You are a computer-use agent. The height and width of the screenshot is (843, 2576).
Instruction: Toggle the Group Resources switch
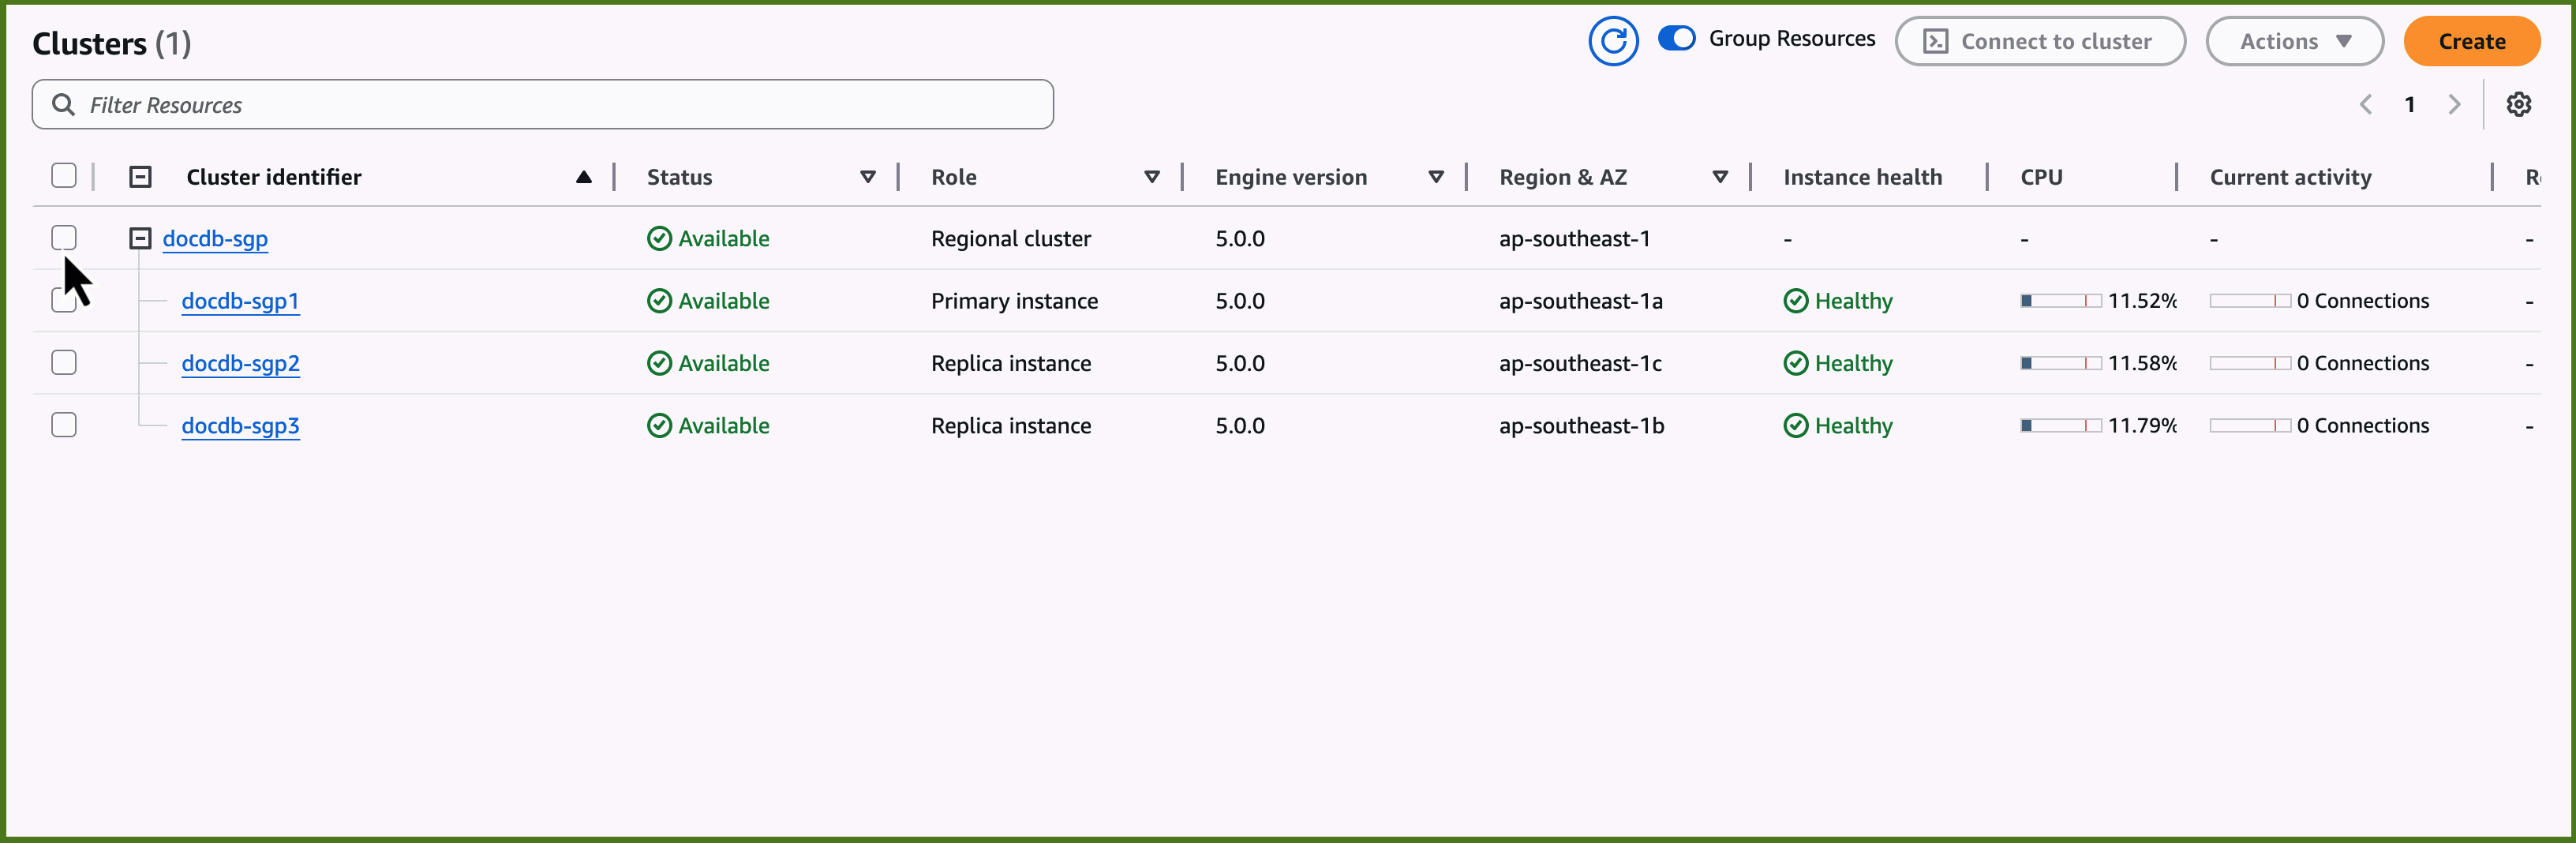point(1676,38)
